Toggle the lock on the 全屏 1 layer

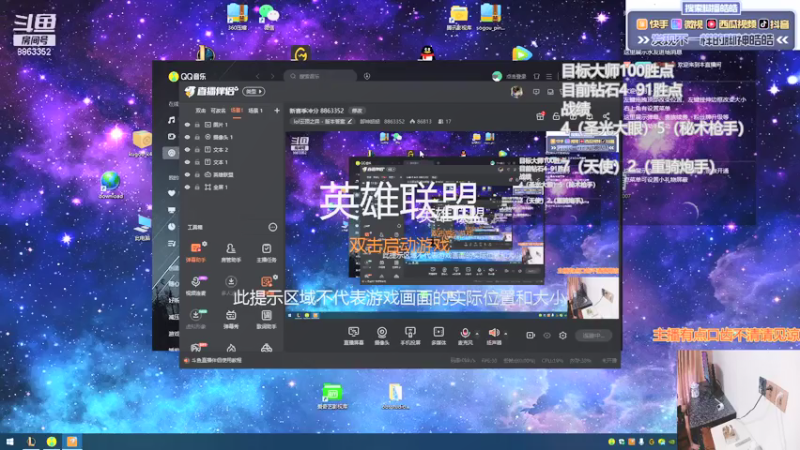197,187
